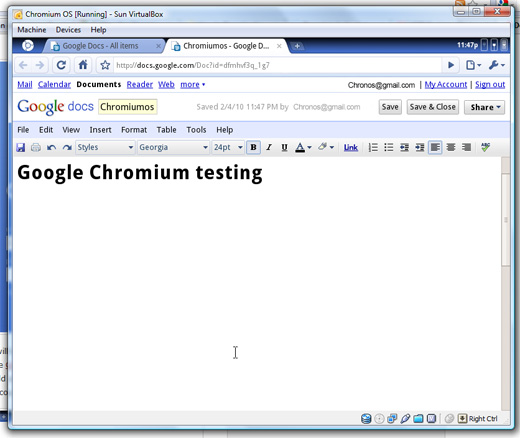Align text right
The image size is (520, 438).
pos(466,147)
